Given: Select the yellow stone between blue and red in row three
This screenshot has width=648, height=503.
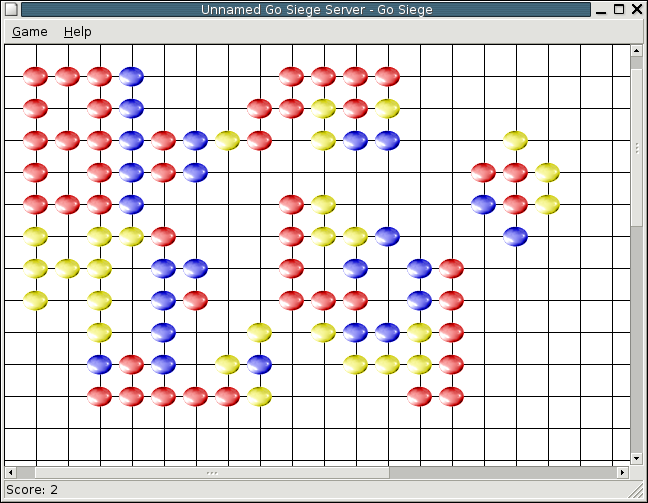Looking at the screenshot, I should [227, 140].
